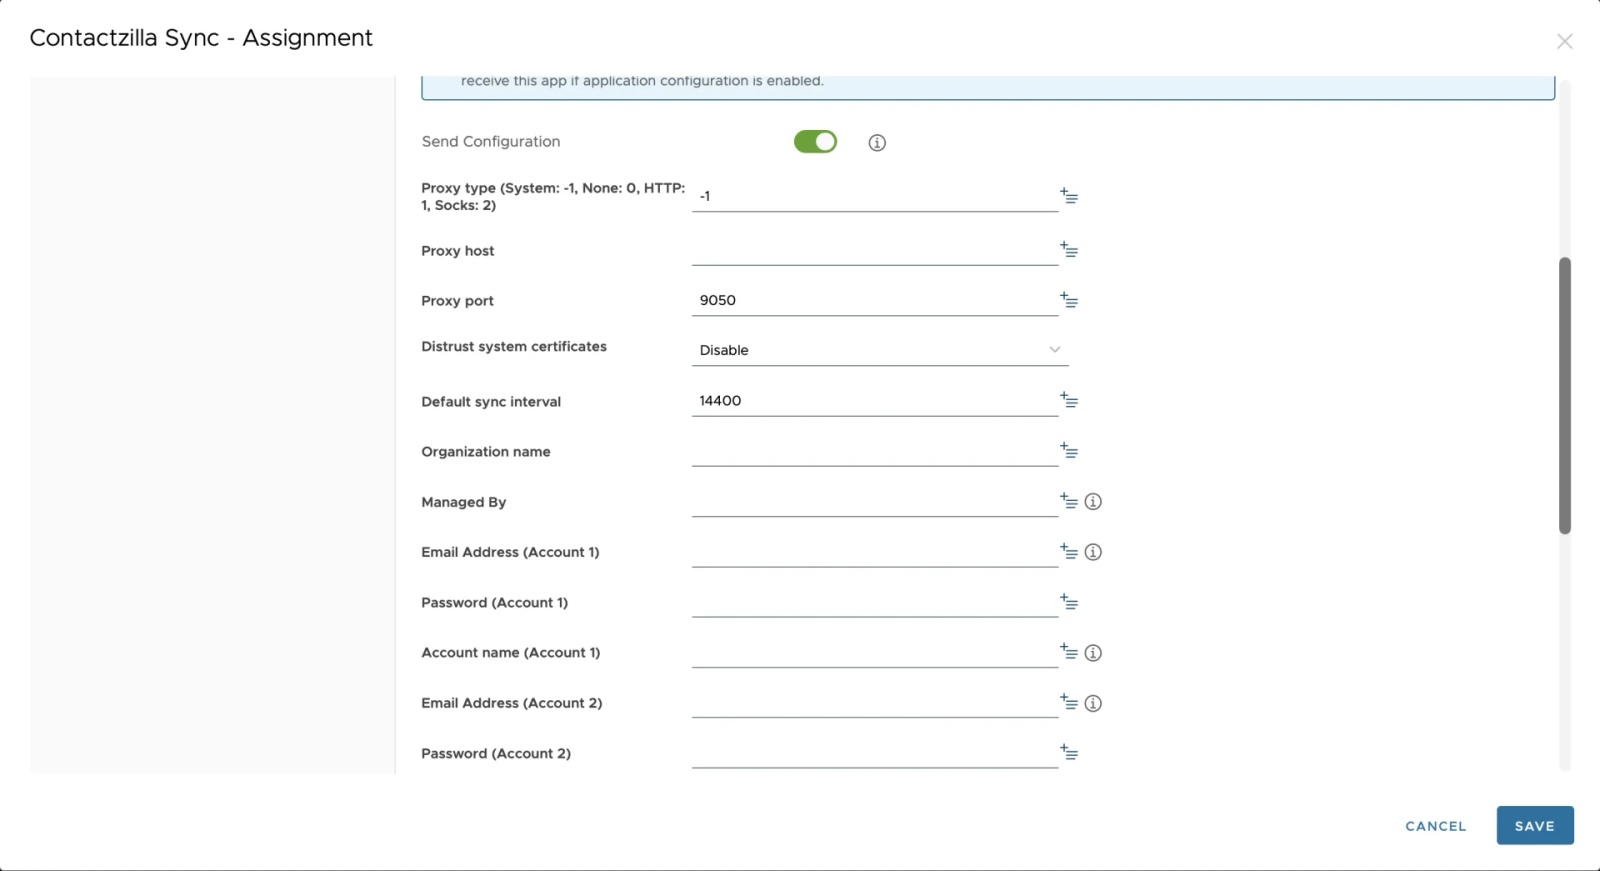Insert lookup value for Proxy type
The width and height of the screenshot is (1600, 871).
tap(1069, 196)
